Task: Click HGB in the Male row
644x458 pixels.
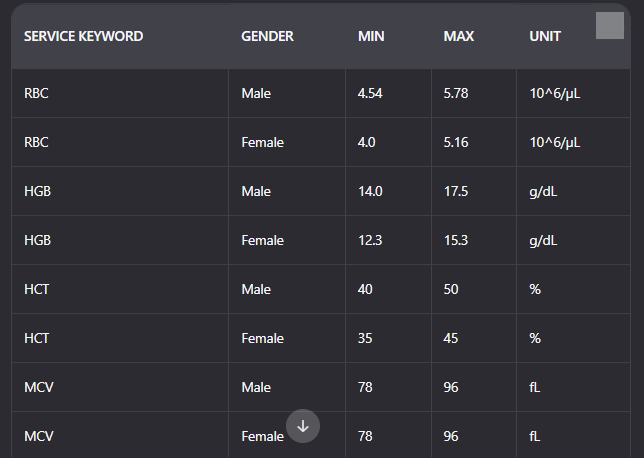Action: click(x=37, y=191)
